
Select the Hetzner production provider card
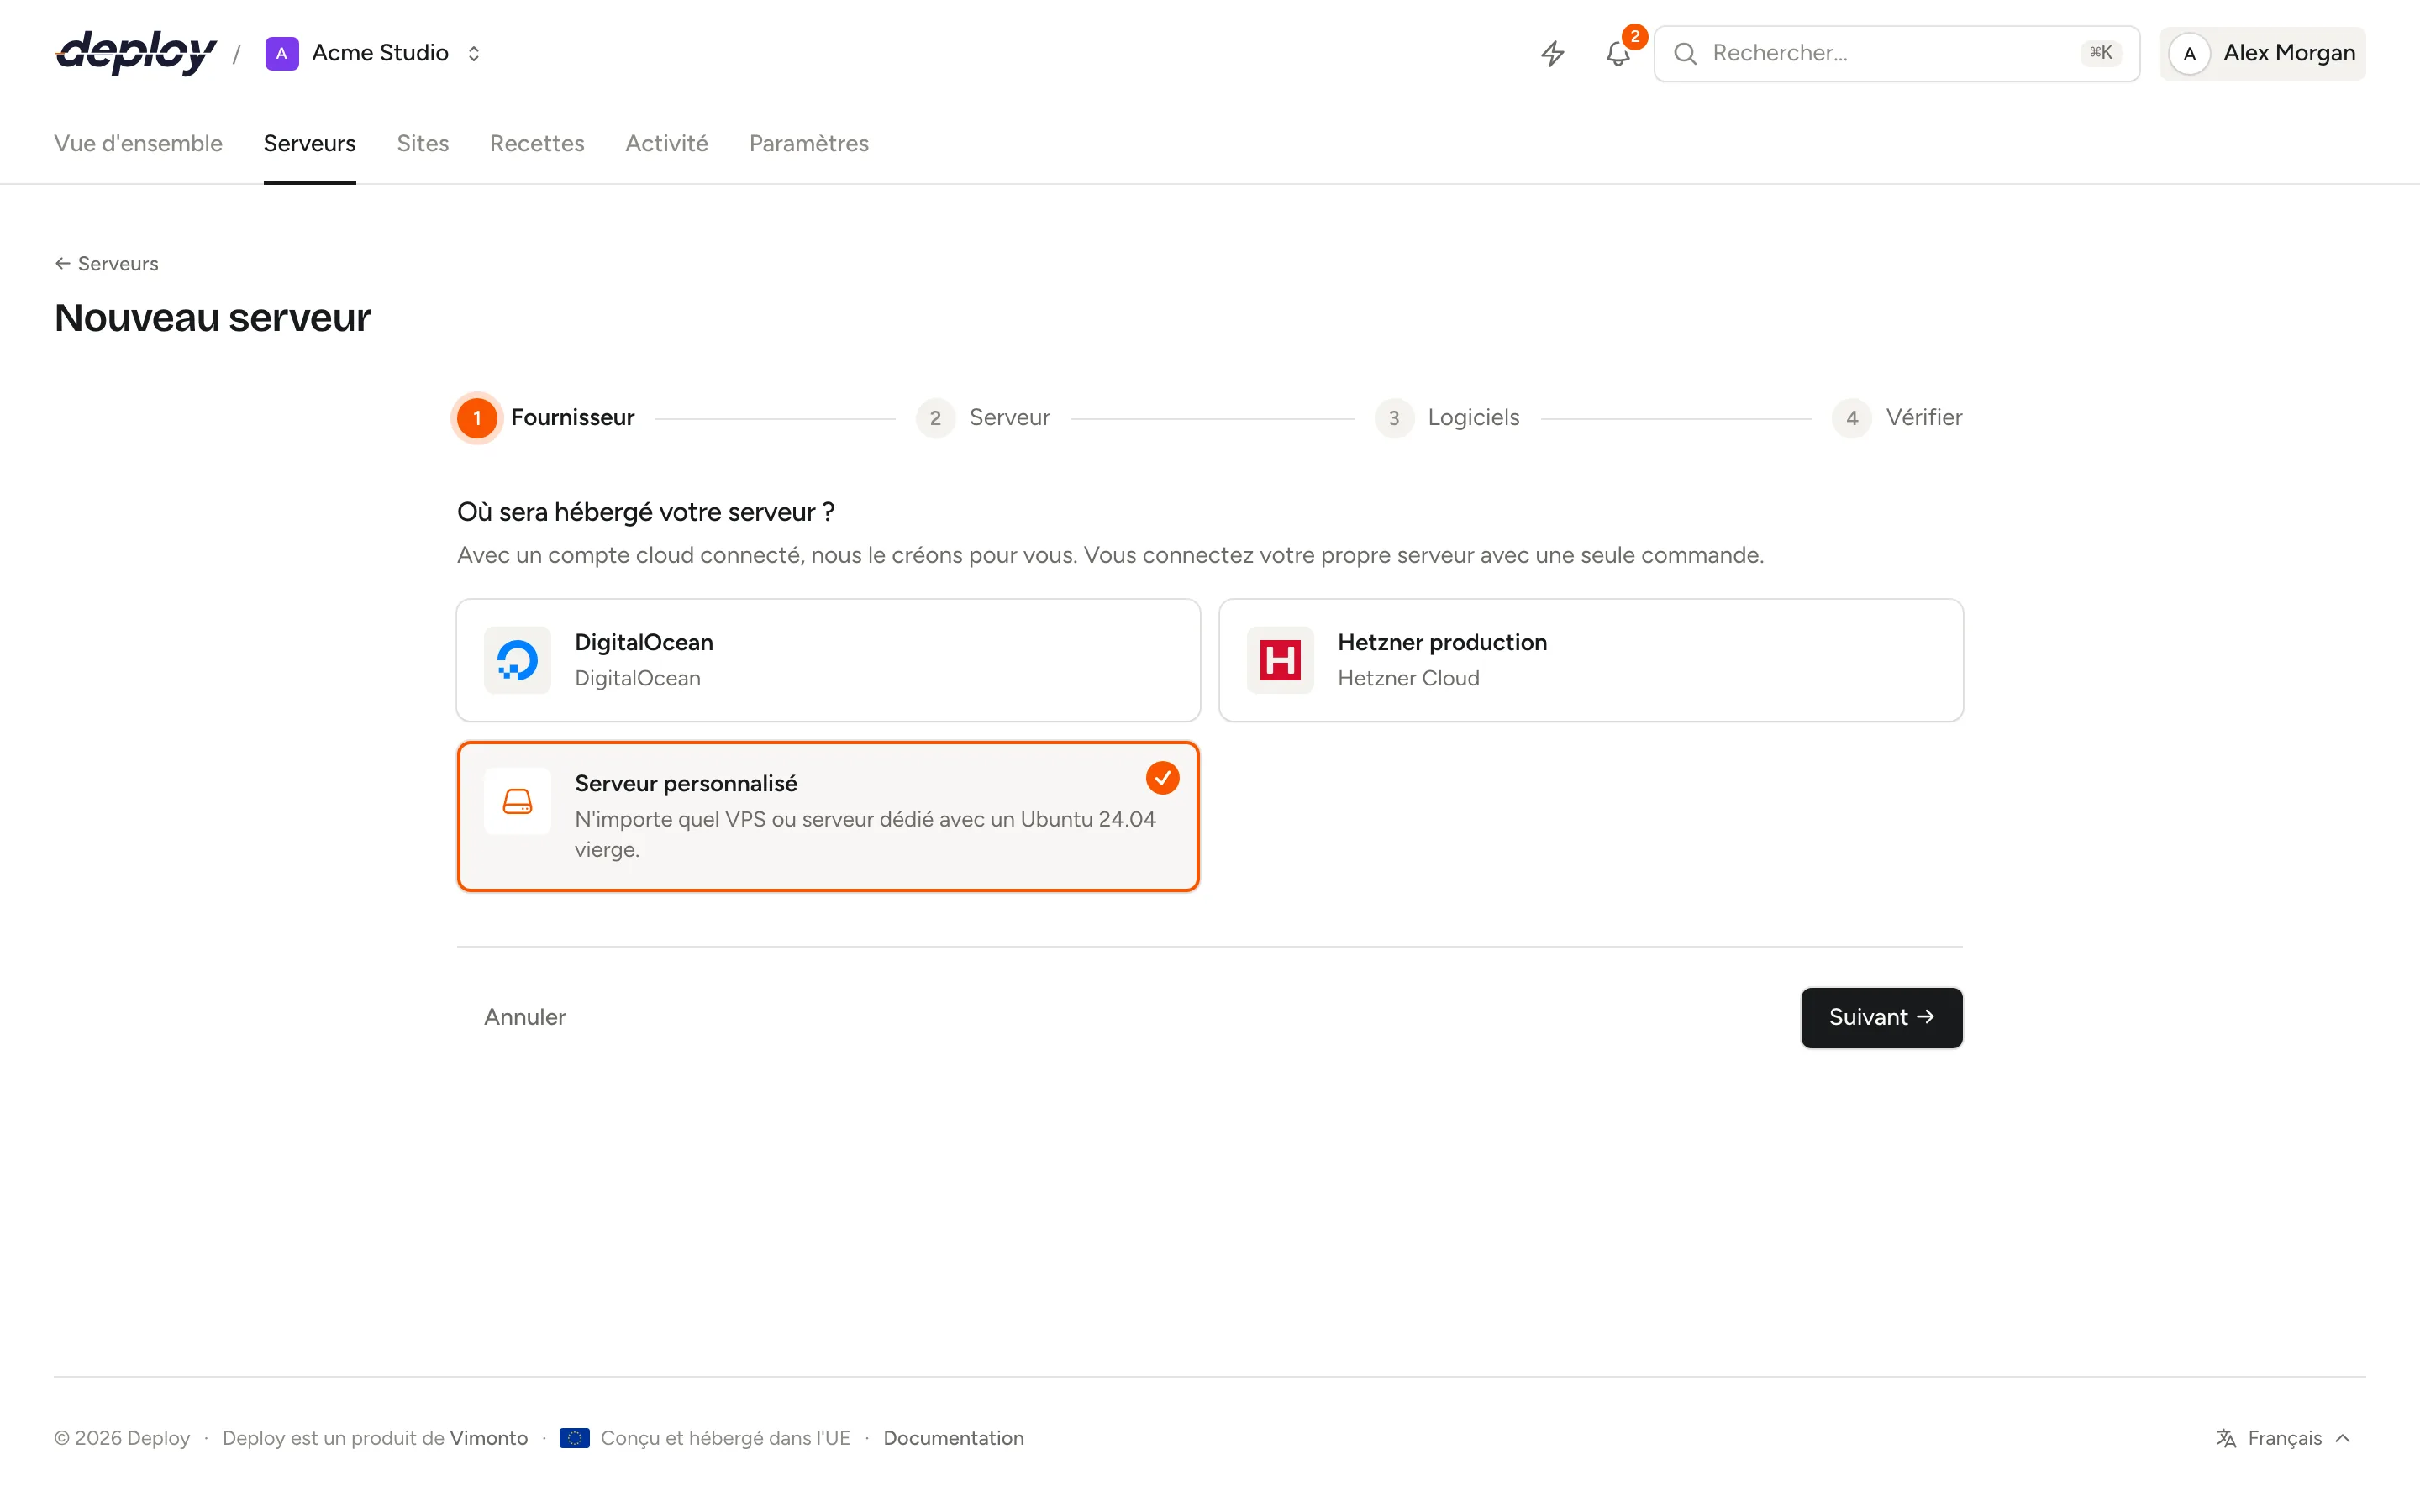click(1591, 660)
